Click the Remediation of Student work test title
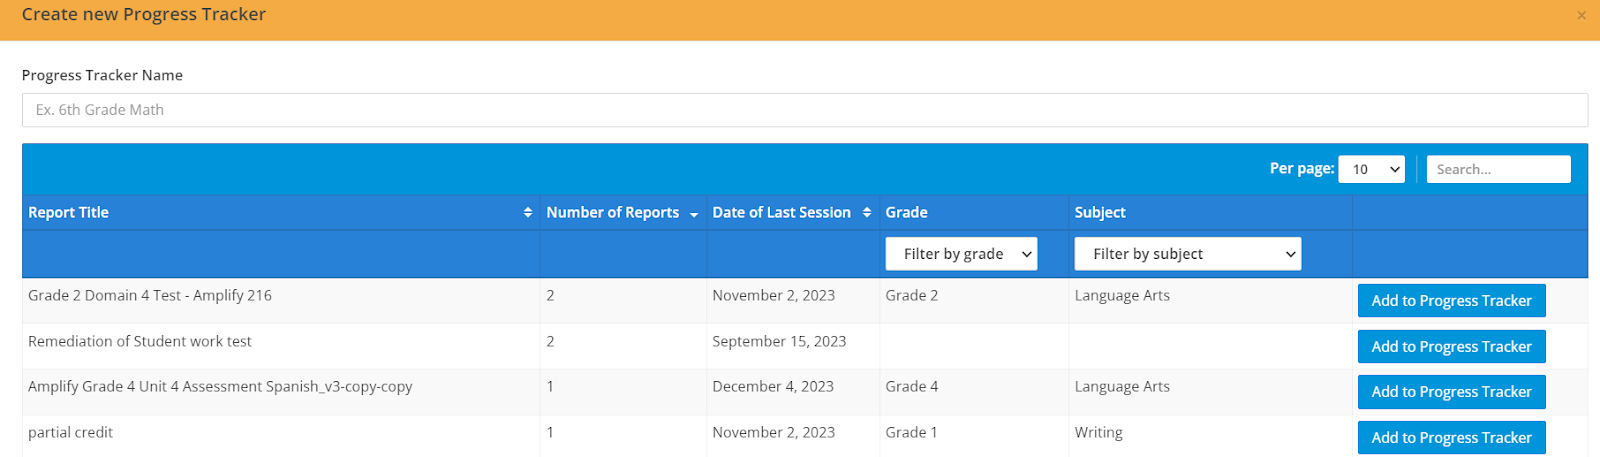Image resolution: width=1600 pixels, height=457 pixels. 140,342
